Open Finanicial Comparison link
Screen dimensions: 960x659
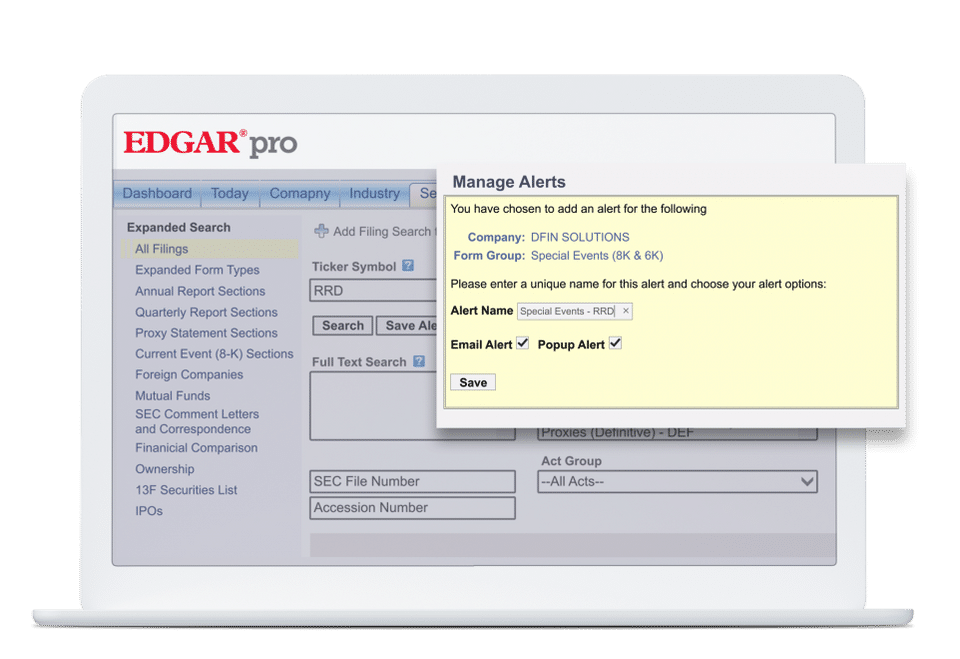click(197, 448)
